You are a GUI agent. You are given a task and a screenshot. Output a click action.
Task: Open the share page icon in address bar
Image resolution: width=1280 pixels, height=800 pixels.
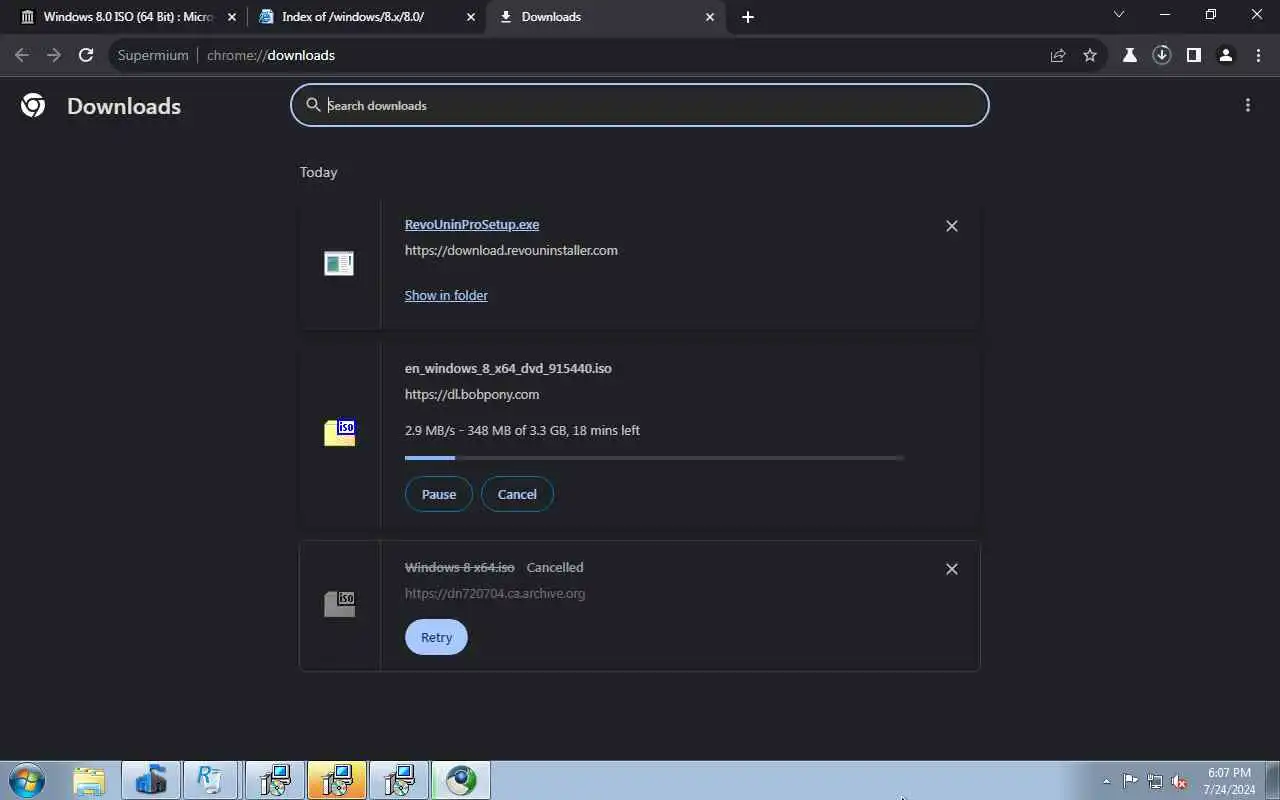[x=1058, y=55]
